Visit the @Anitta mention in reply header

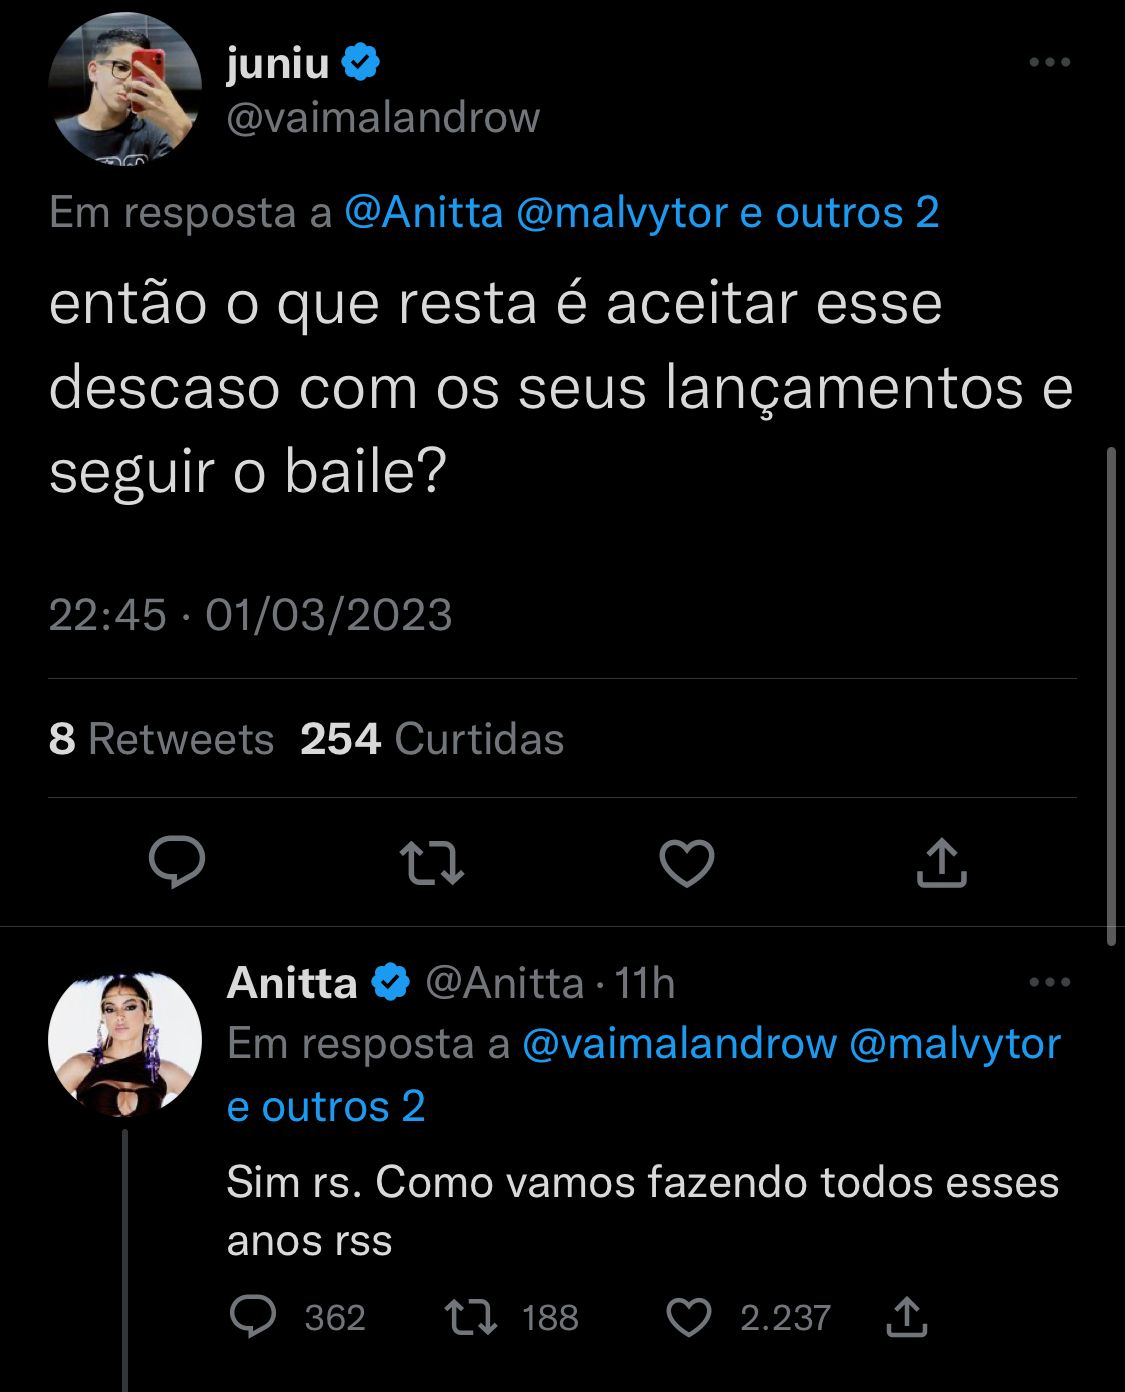pos(423,212)
